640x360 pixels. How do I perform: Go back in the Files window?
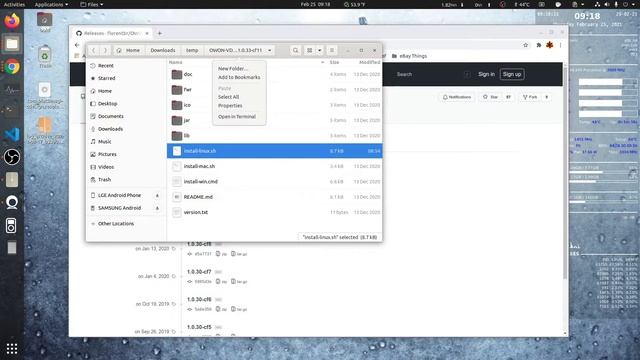click(93, 50)
